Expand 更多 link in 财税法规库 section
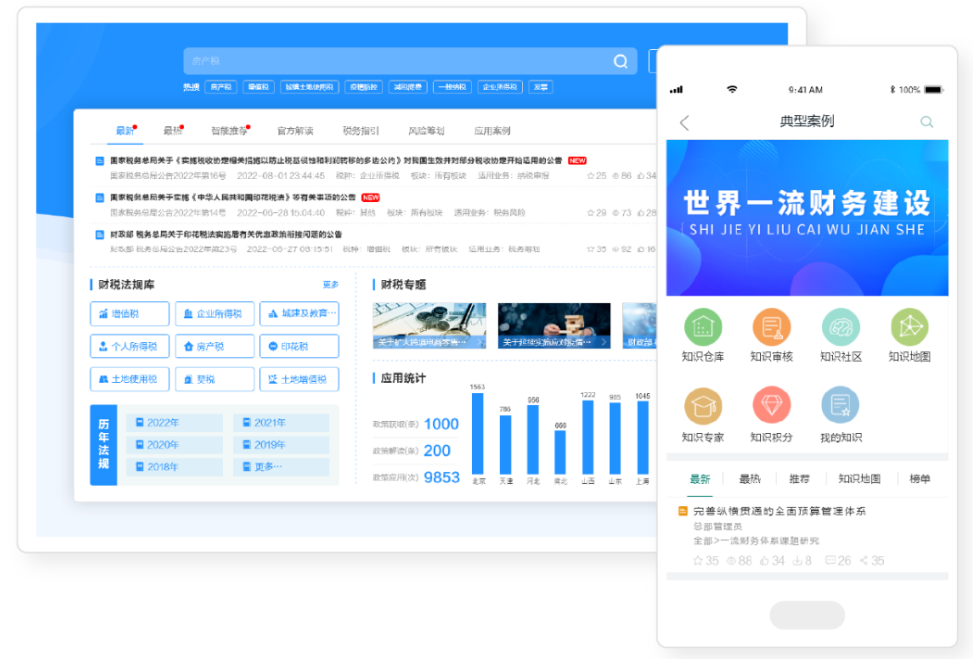 (x=330, y=285)
